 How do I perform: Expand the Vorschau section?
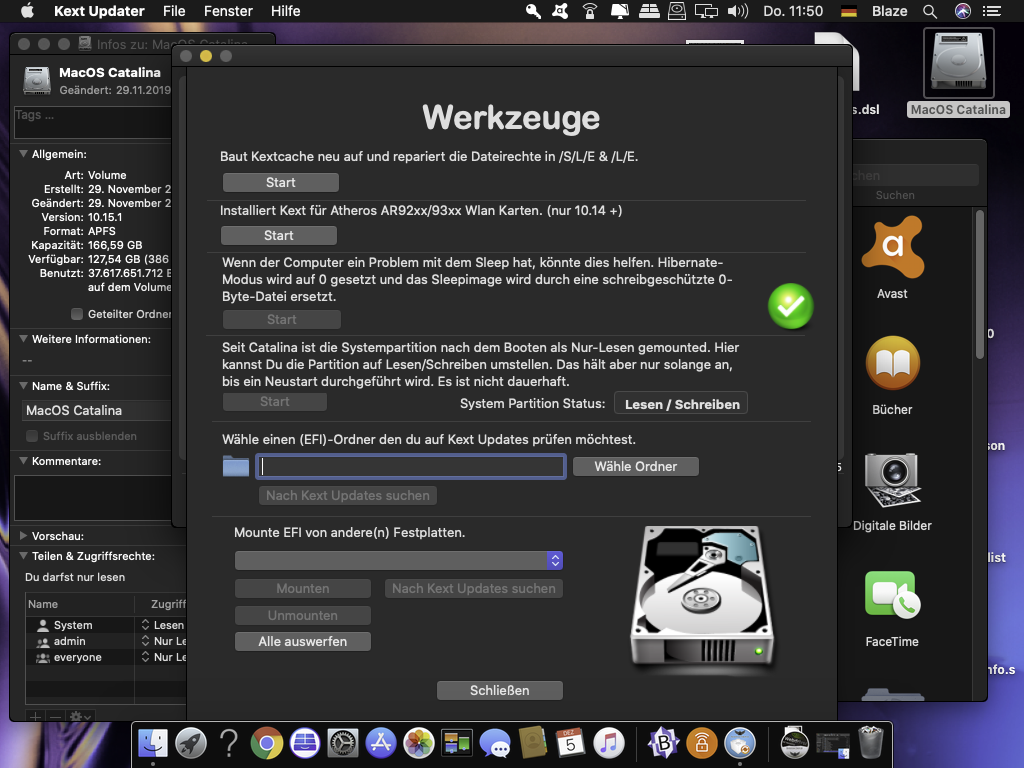[x=24, y=536]
